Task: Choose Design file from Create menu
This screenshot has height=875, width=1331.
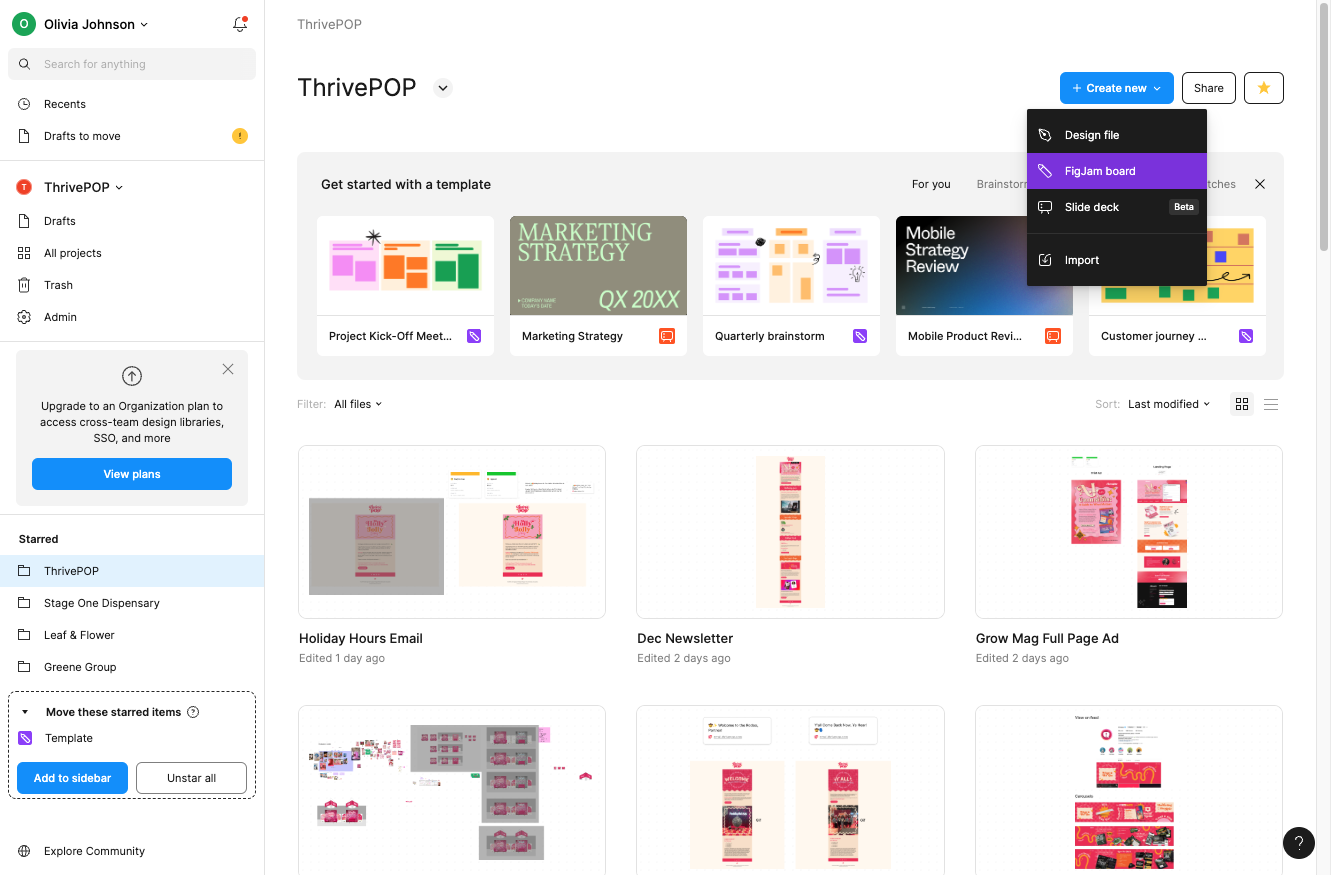Action: (x=1117, y=135)
